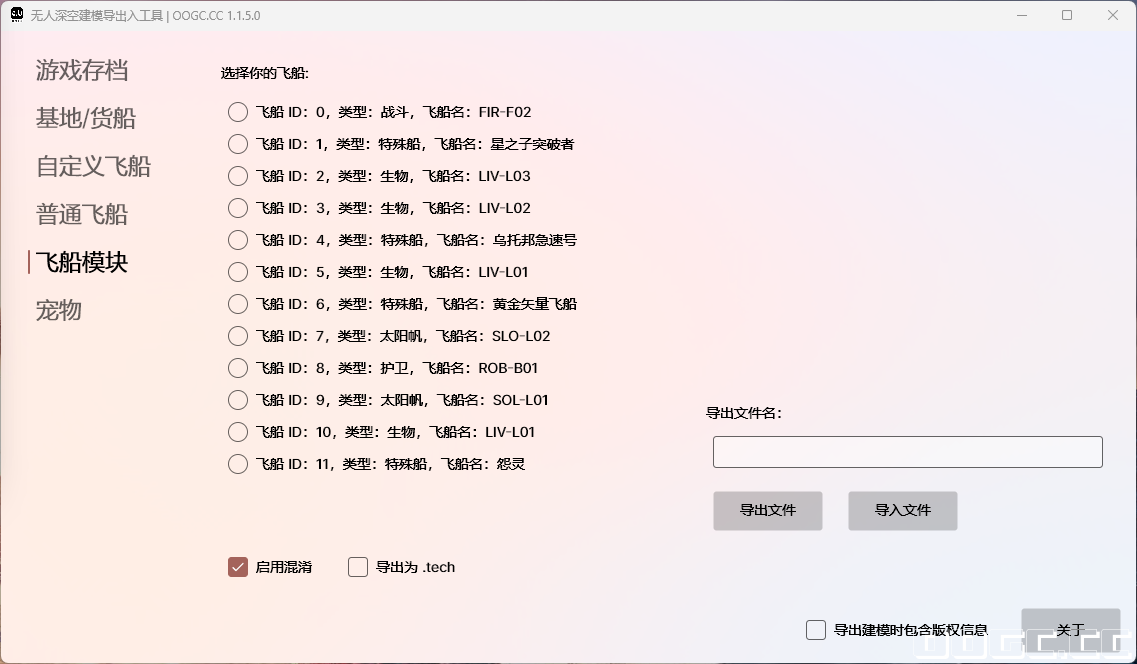Screen dimensions: 1137x664
Task: Click the 导出文件 button
Action: [767, 510]
